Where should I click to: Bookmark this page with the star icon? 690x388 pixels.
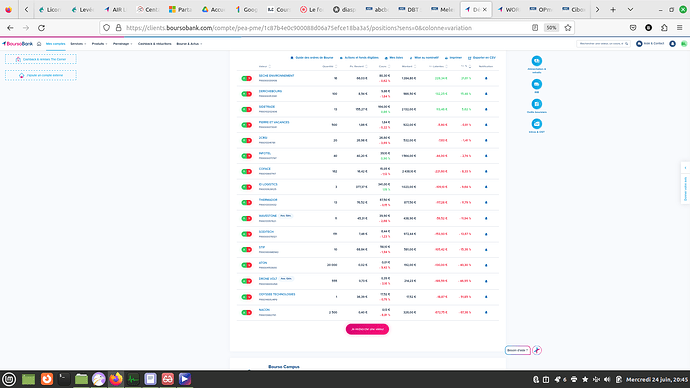point(568,28)
